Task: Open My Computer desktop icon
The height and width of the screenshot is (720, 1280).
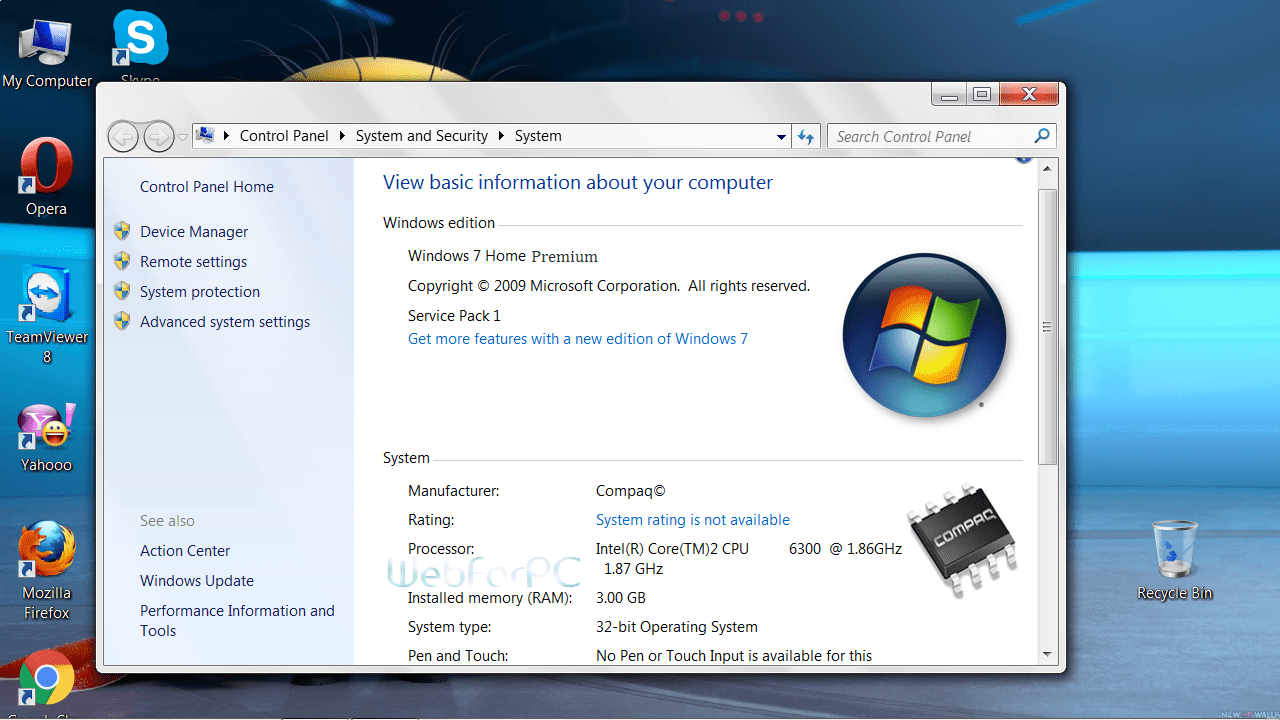Action: coord(46,53)
